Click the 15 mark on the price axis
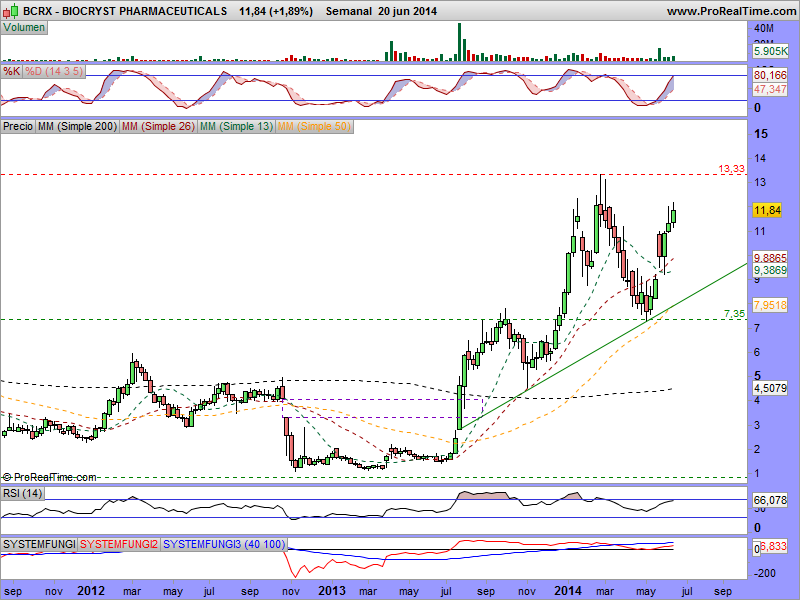 (761, 134)
